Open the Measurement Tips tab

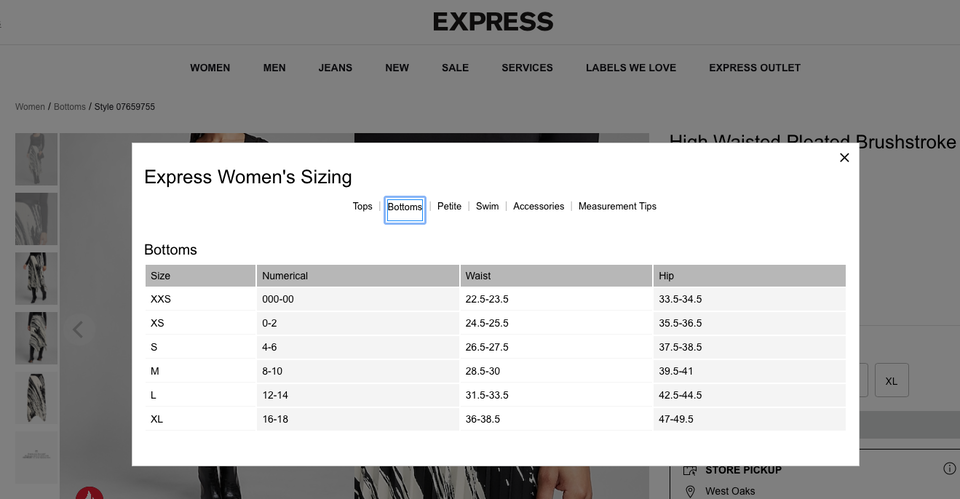tap(617, 207)
